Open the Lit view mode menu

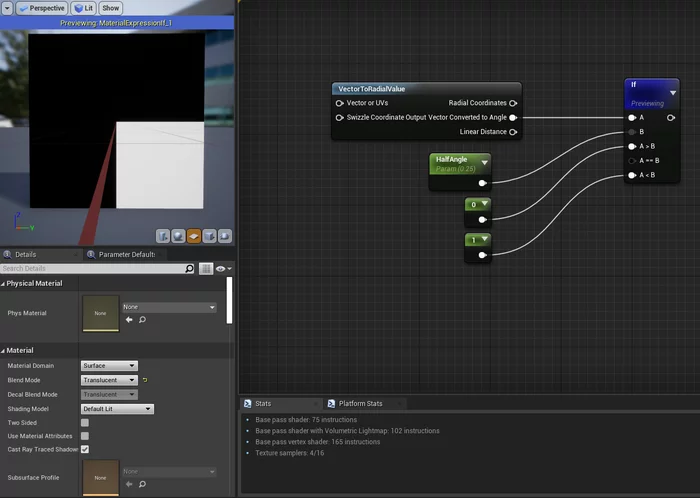pyautogui.click(x=84, y=8)
